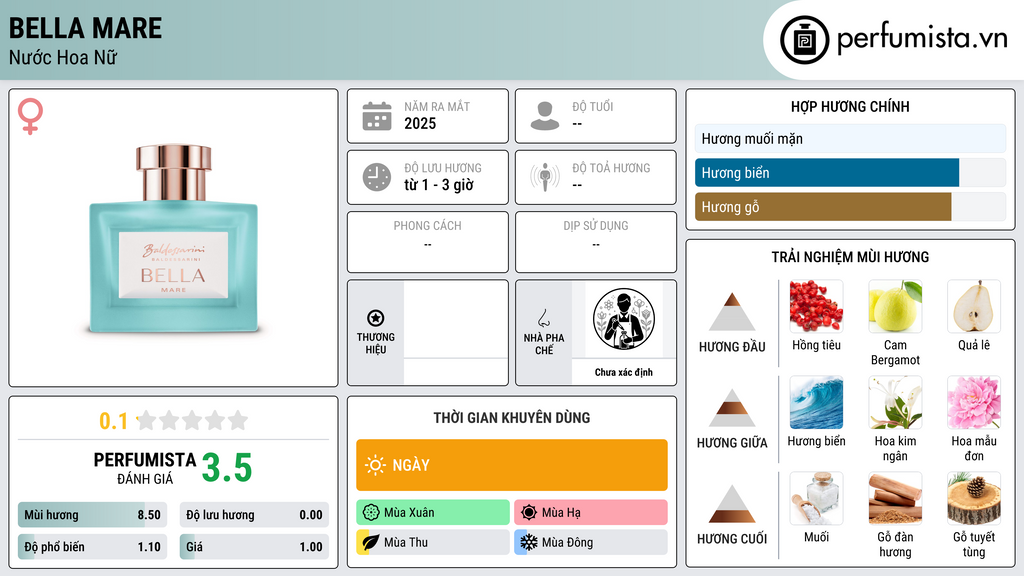Click the Hợp hương chính heading
Viewport: 1024px width, 576px height.
pos(850,106)
